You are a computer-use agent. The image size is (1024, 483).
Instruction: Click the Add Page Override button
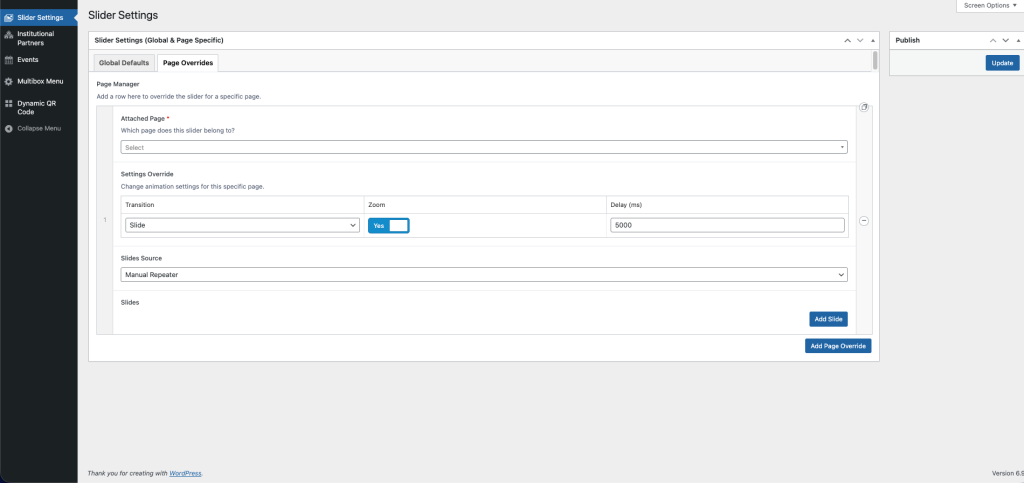click(838, 346)
